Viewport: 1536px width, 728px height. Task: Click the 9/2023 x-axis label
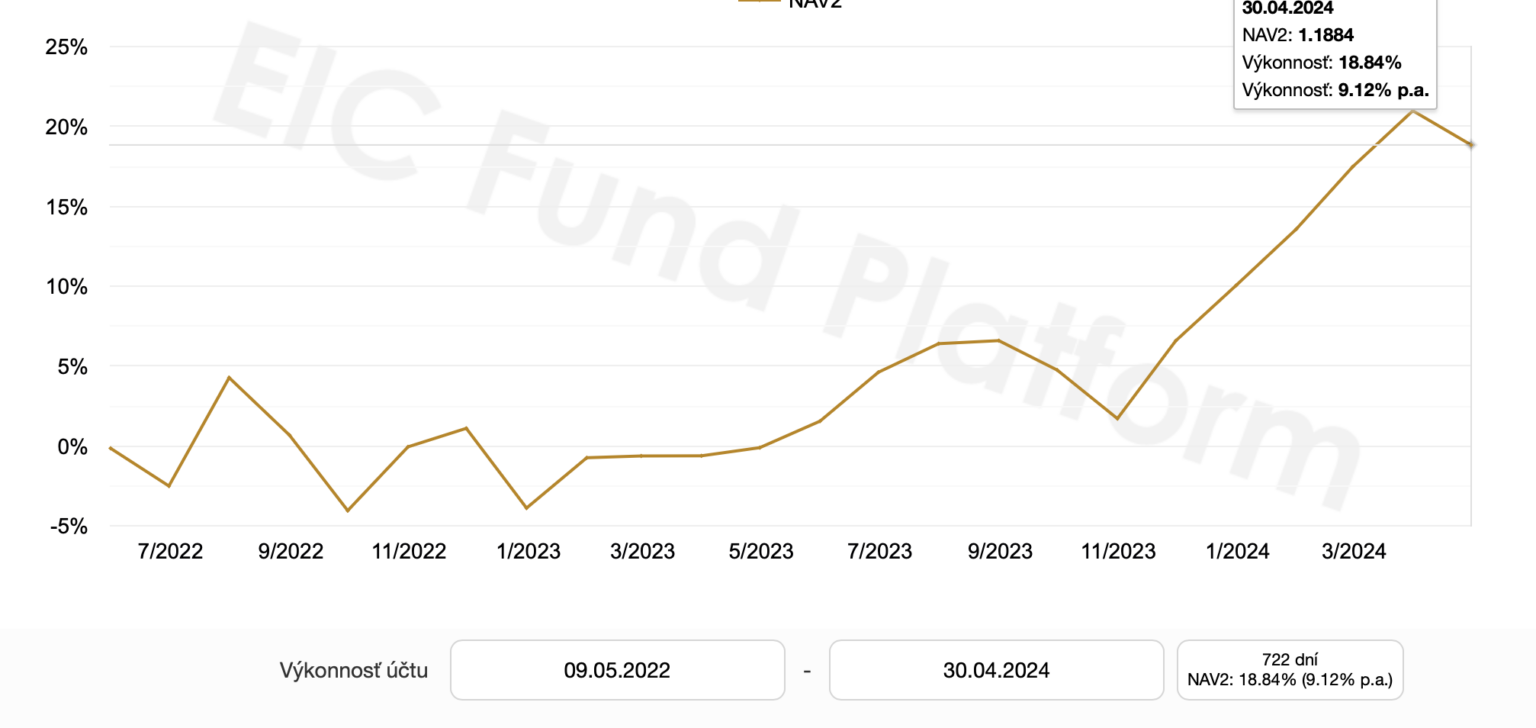(x=998, y=551)
